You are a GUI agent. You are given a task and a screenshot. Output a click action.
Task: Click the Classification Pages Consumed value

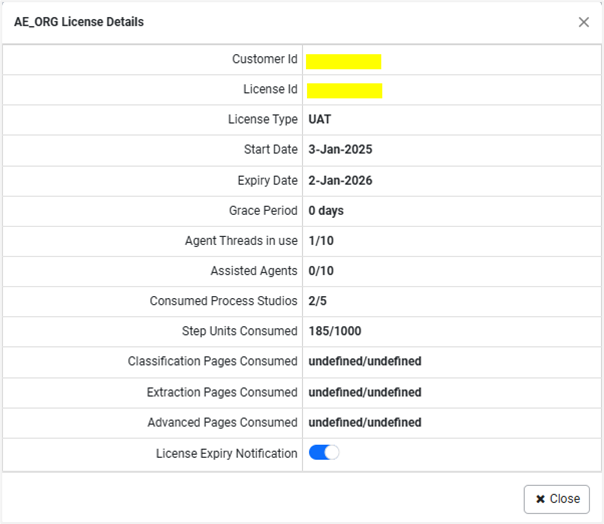pos(364,361)
